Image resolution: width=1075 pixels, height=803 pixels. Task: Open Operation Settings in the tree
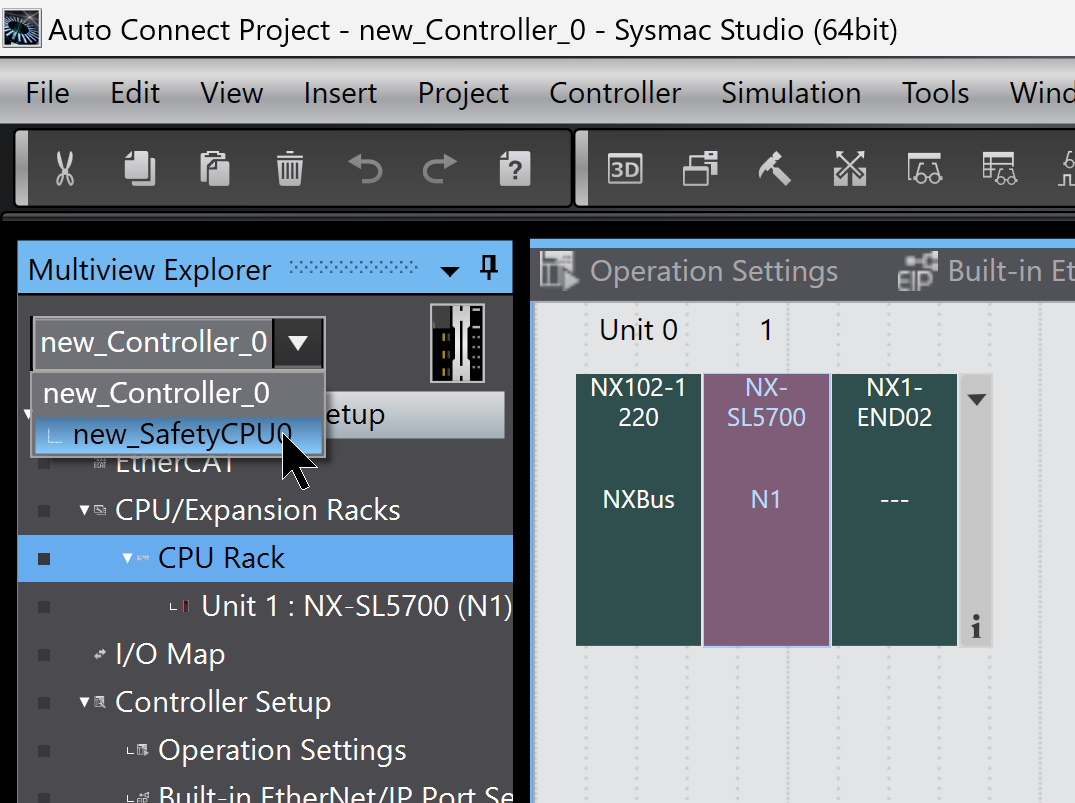tap(282, 750)
